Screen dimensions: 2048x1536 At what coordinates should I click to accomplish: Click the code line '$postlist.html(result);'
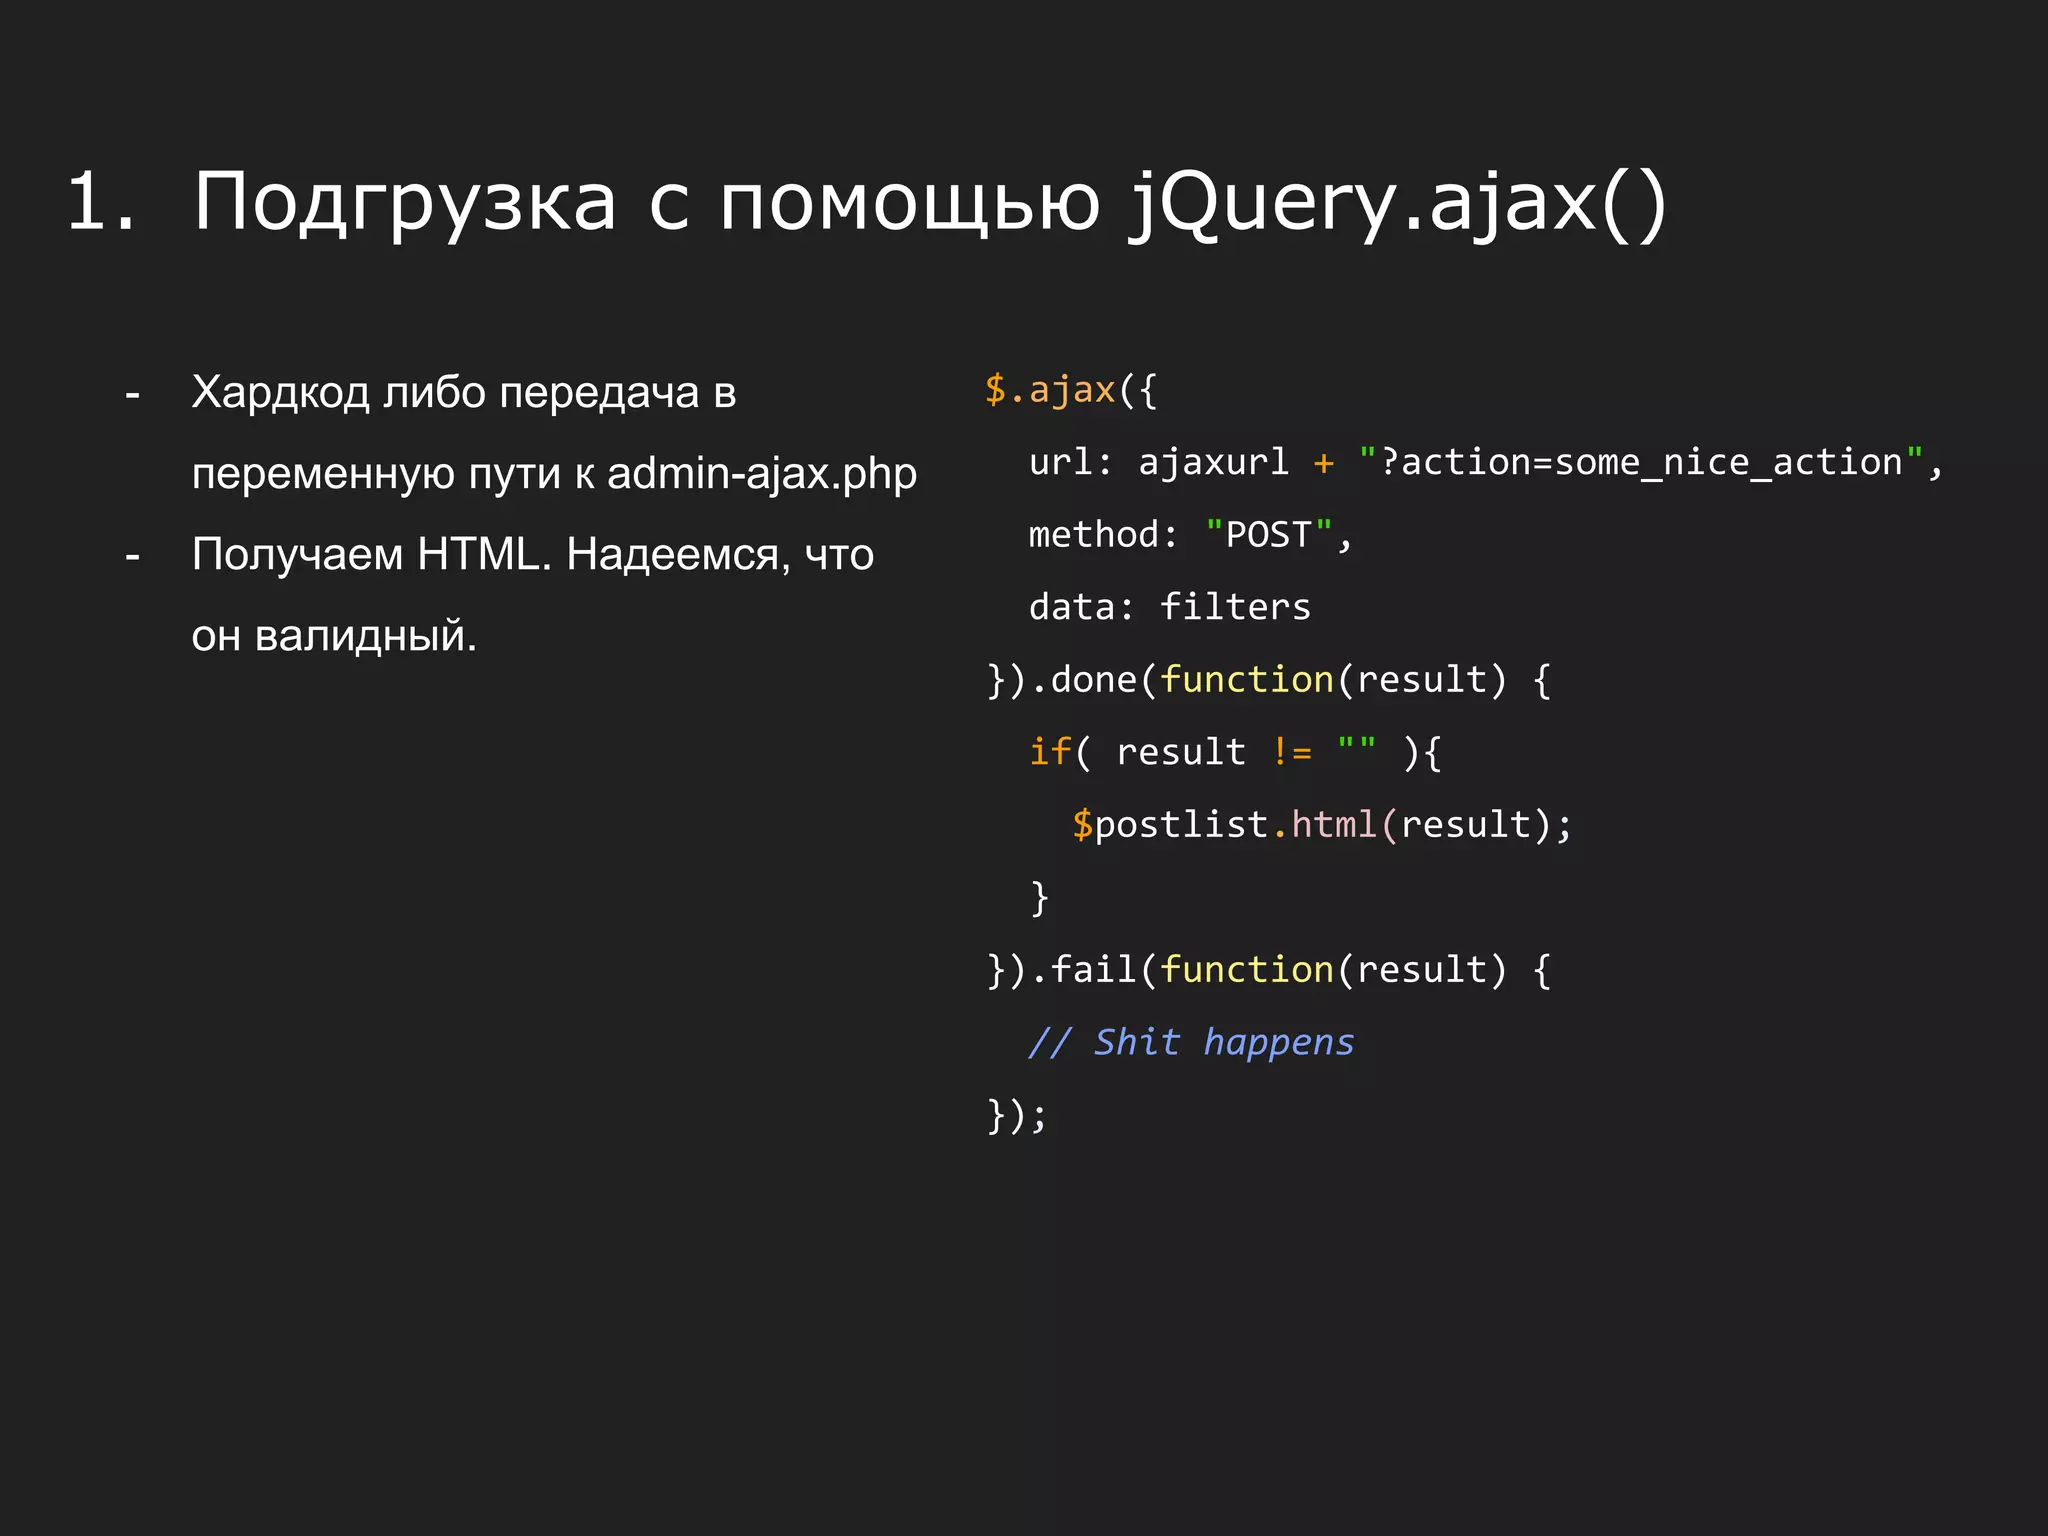tap(1322, 825)
